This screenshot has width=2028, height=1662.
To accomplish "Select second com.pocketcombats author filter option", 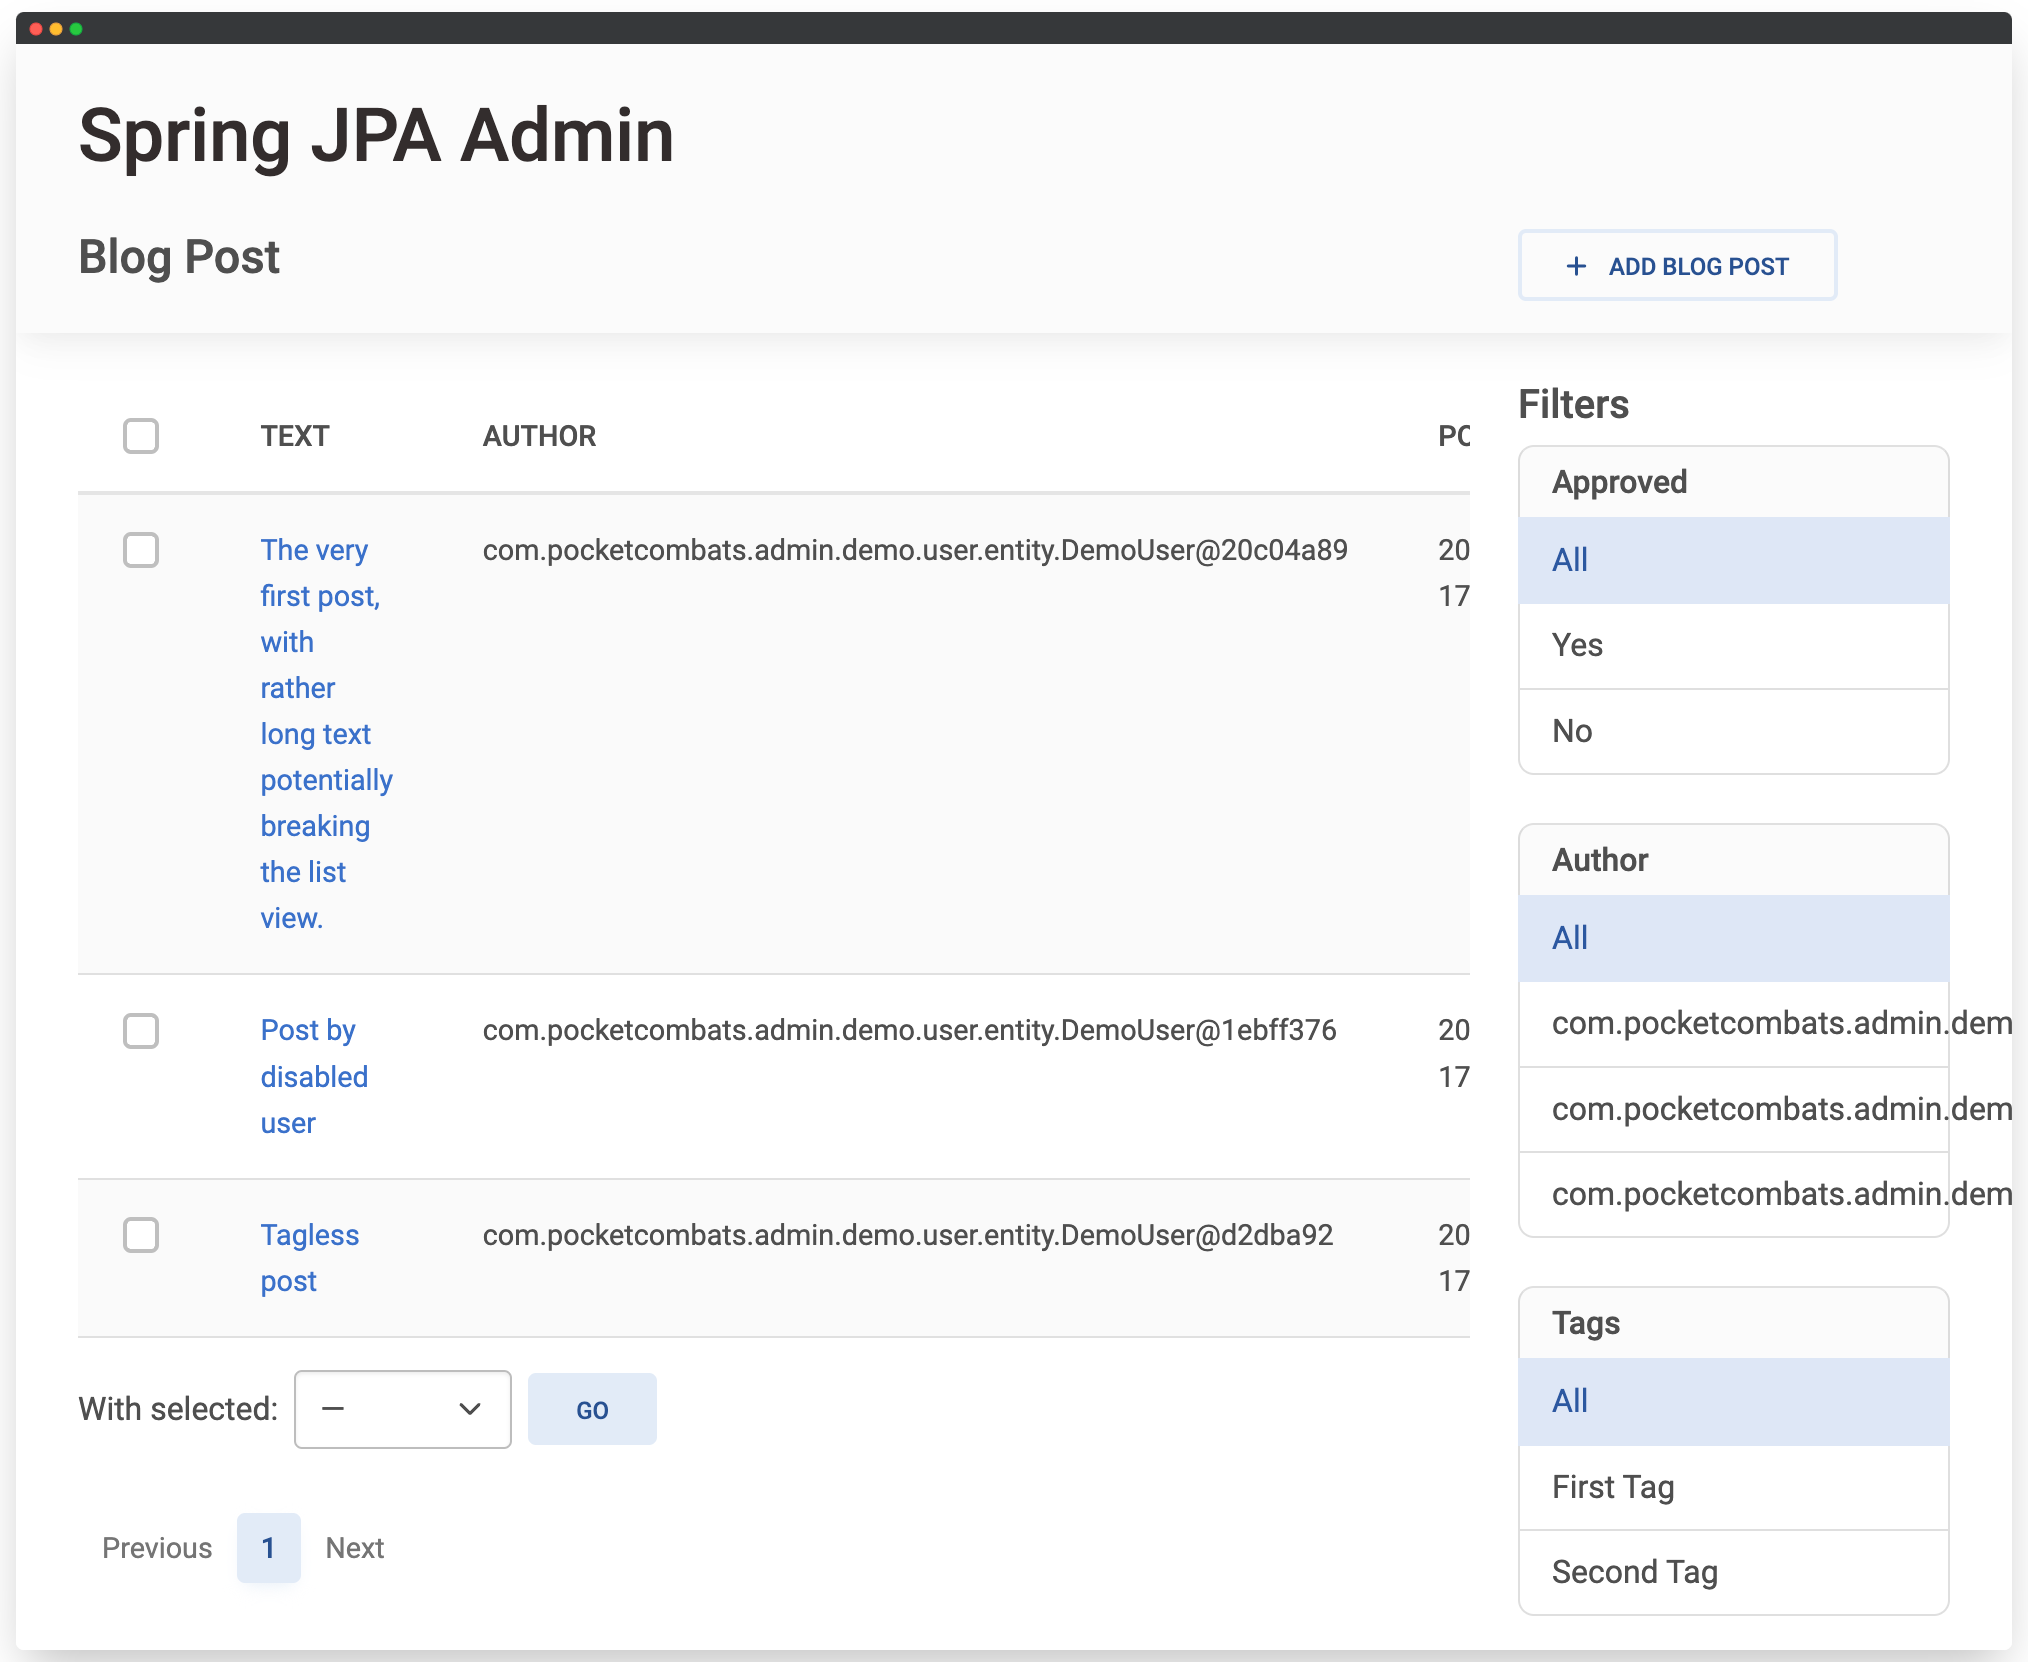I will pyautogui.click(x=1733, y=1109).
